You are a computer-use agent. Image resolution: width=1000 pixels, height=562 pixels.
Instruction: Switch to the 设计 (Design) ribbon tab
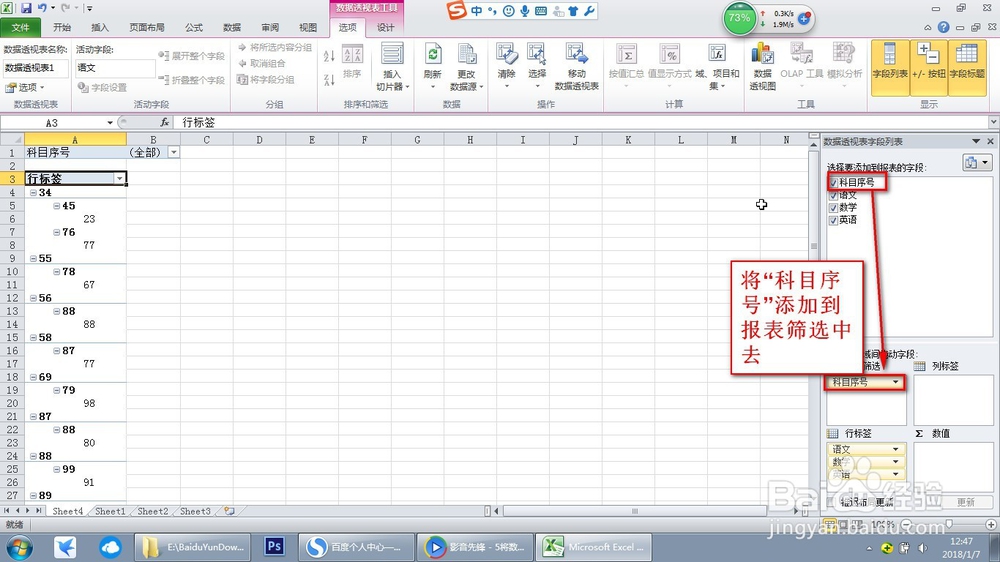pos(385,27)
